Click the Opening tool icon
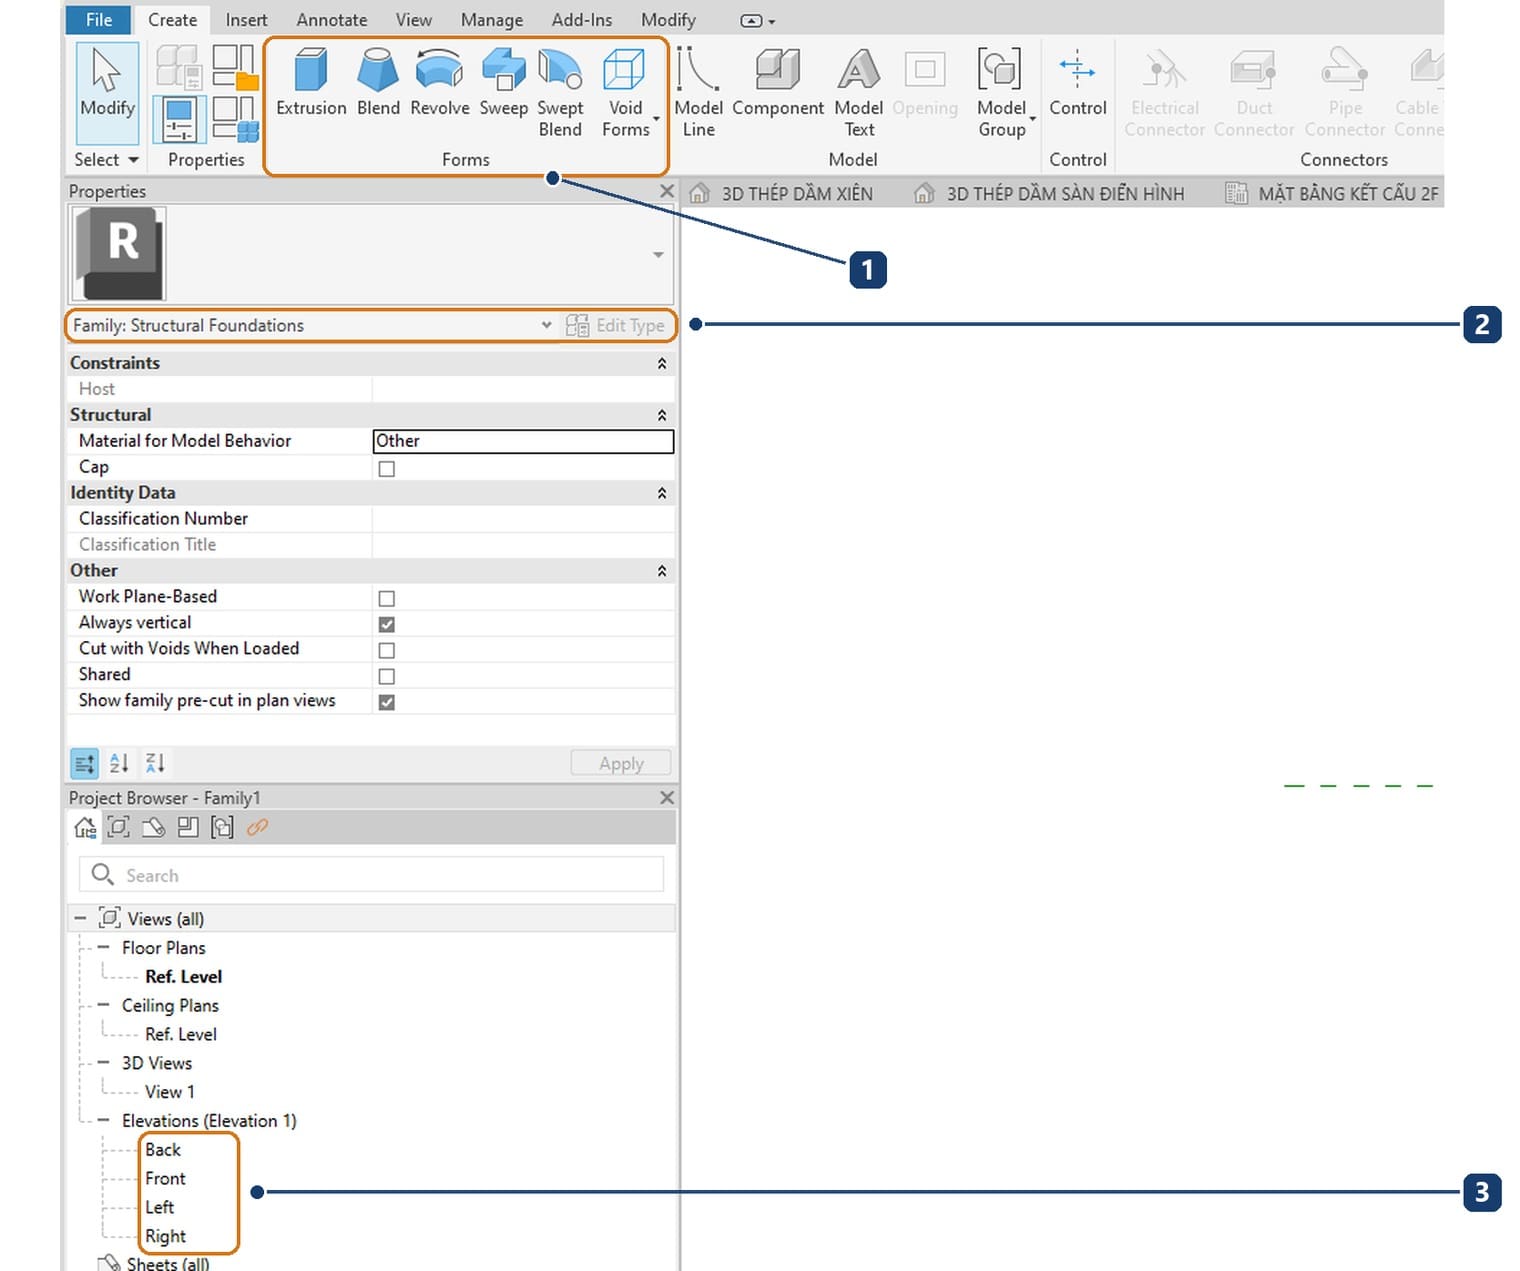This screenshot has width=1520, height=1271. pos(925,70)
